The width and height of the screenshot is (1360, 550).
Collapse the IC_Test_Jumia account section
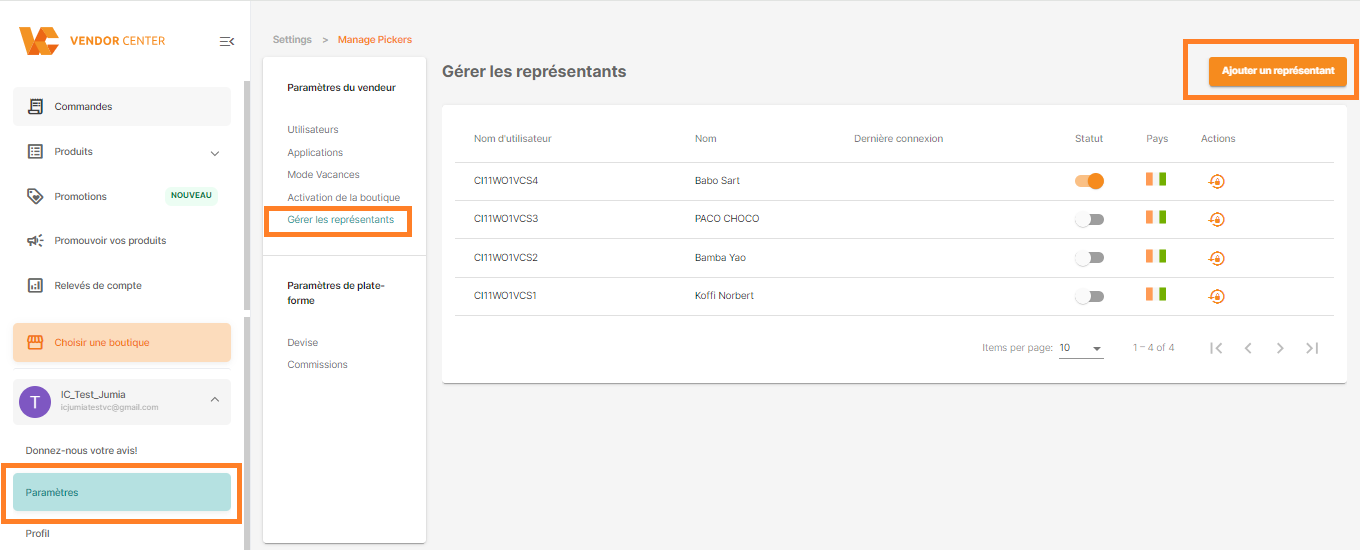coord(214,400)
